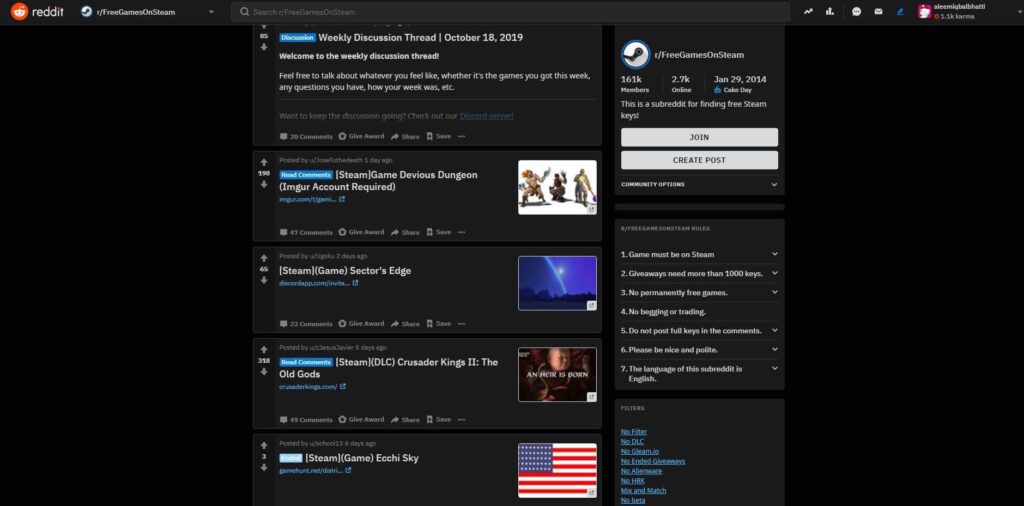The height and width of the screenshot is (506, 1024).
Task: Downvote the Ecchi Sky post
Action: tap(264, 467)
